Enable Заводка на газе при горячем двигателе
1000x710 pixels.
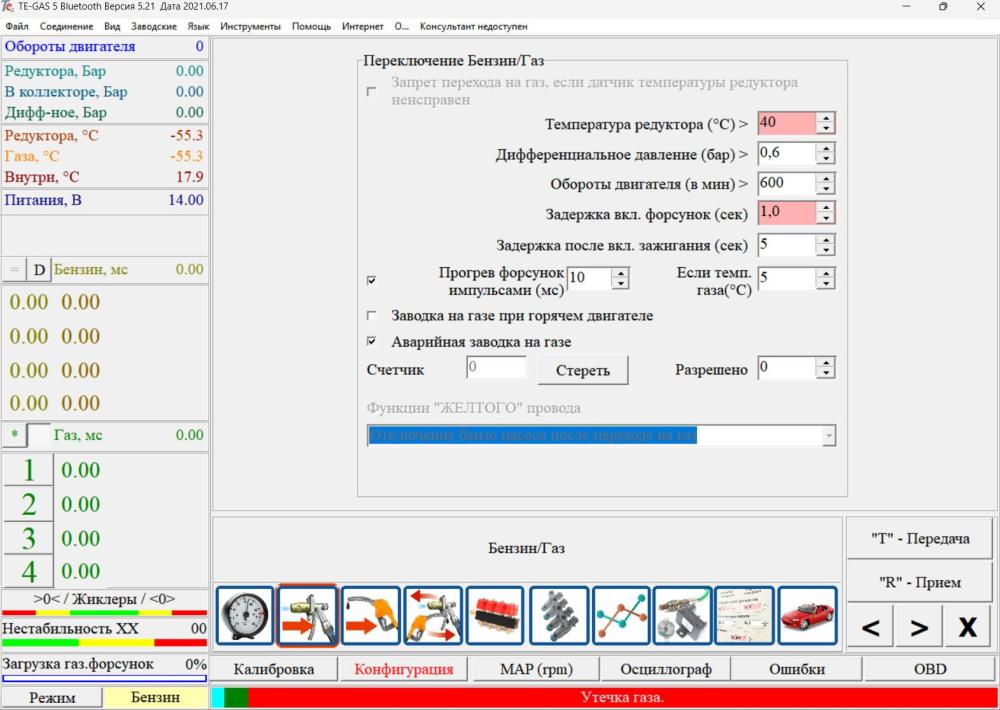tap(372, 316)
